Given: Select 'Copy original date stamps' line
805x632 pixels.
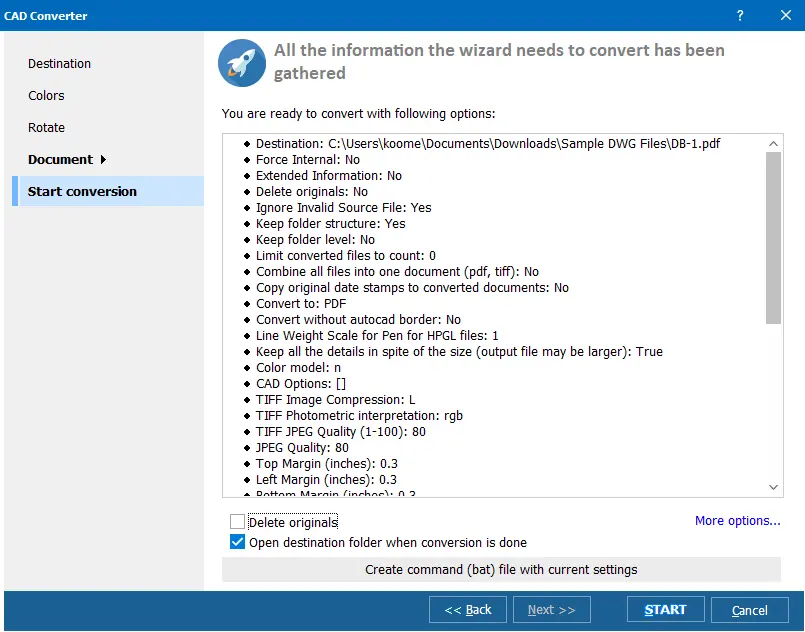Looking at the screenshot, I should click(x=412, y=288).
